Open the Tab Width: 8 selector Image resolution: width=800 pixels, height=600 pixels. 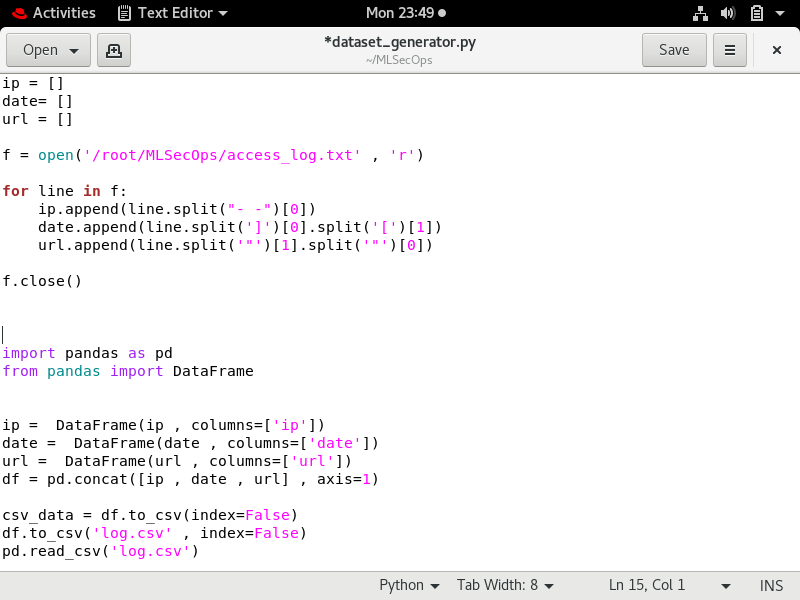pyautogui.click(x=505, y=585)
